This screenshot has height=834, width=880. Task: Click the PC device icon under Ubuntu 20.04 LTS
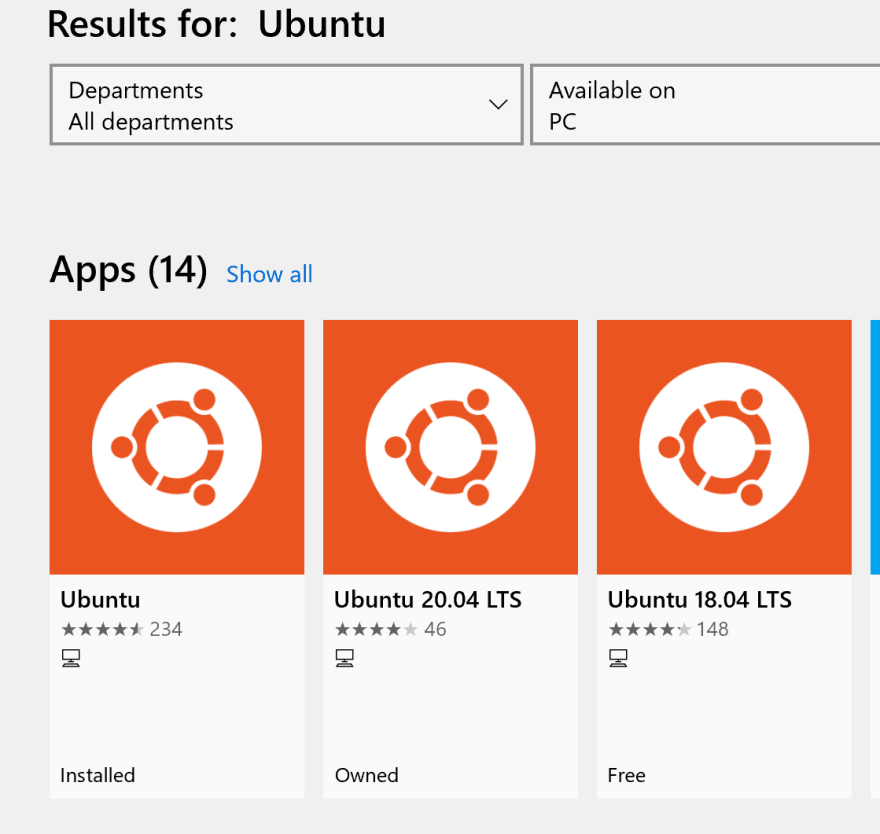(345, 658)
